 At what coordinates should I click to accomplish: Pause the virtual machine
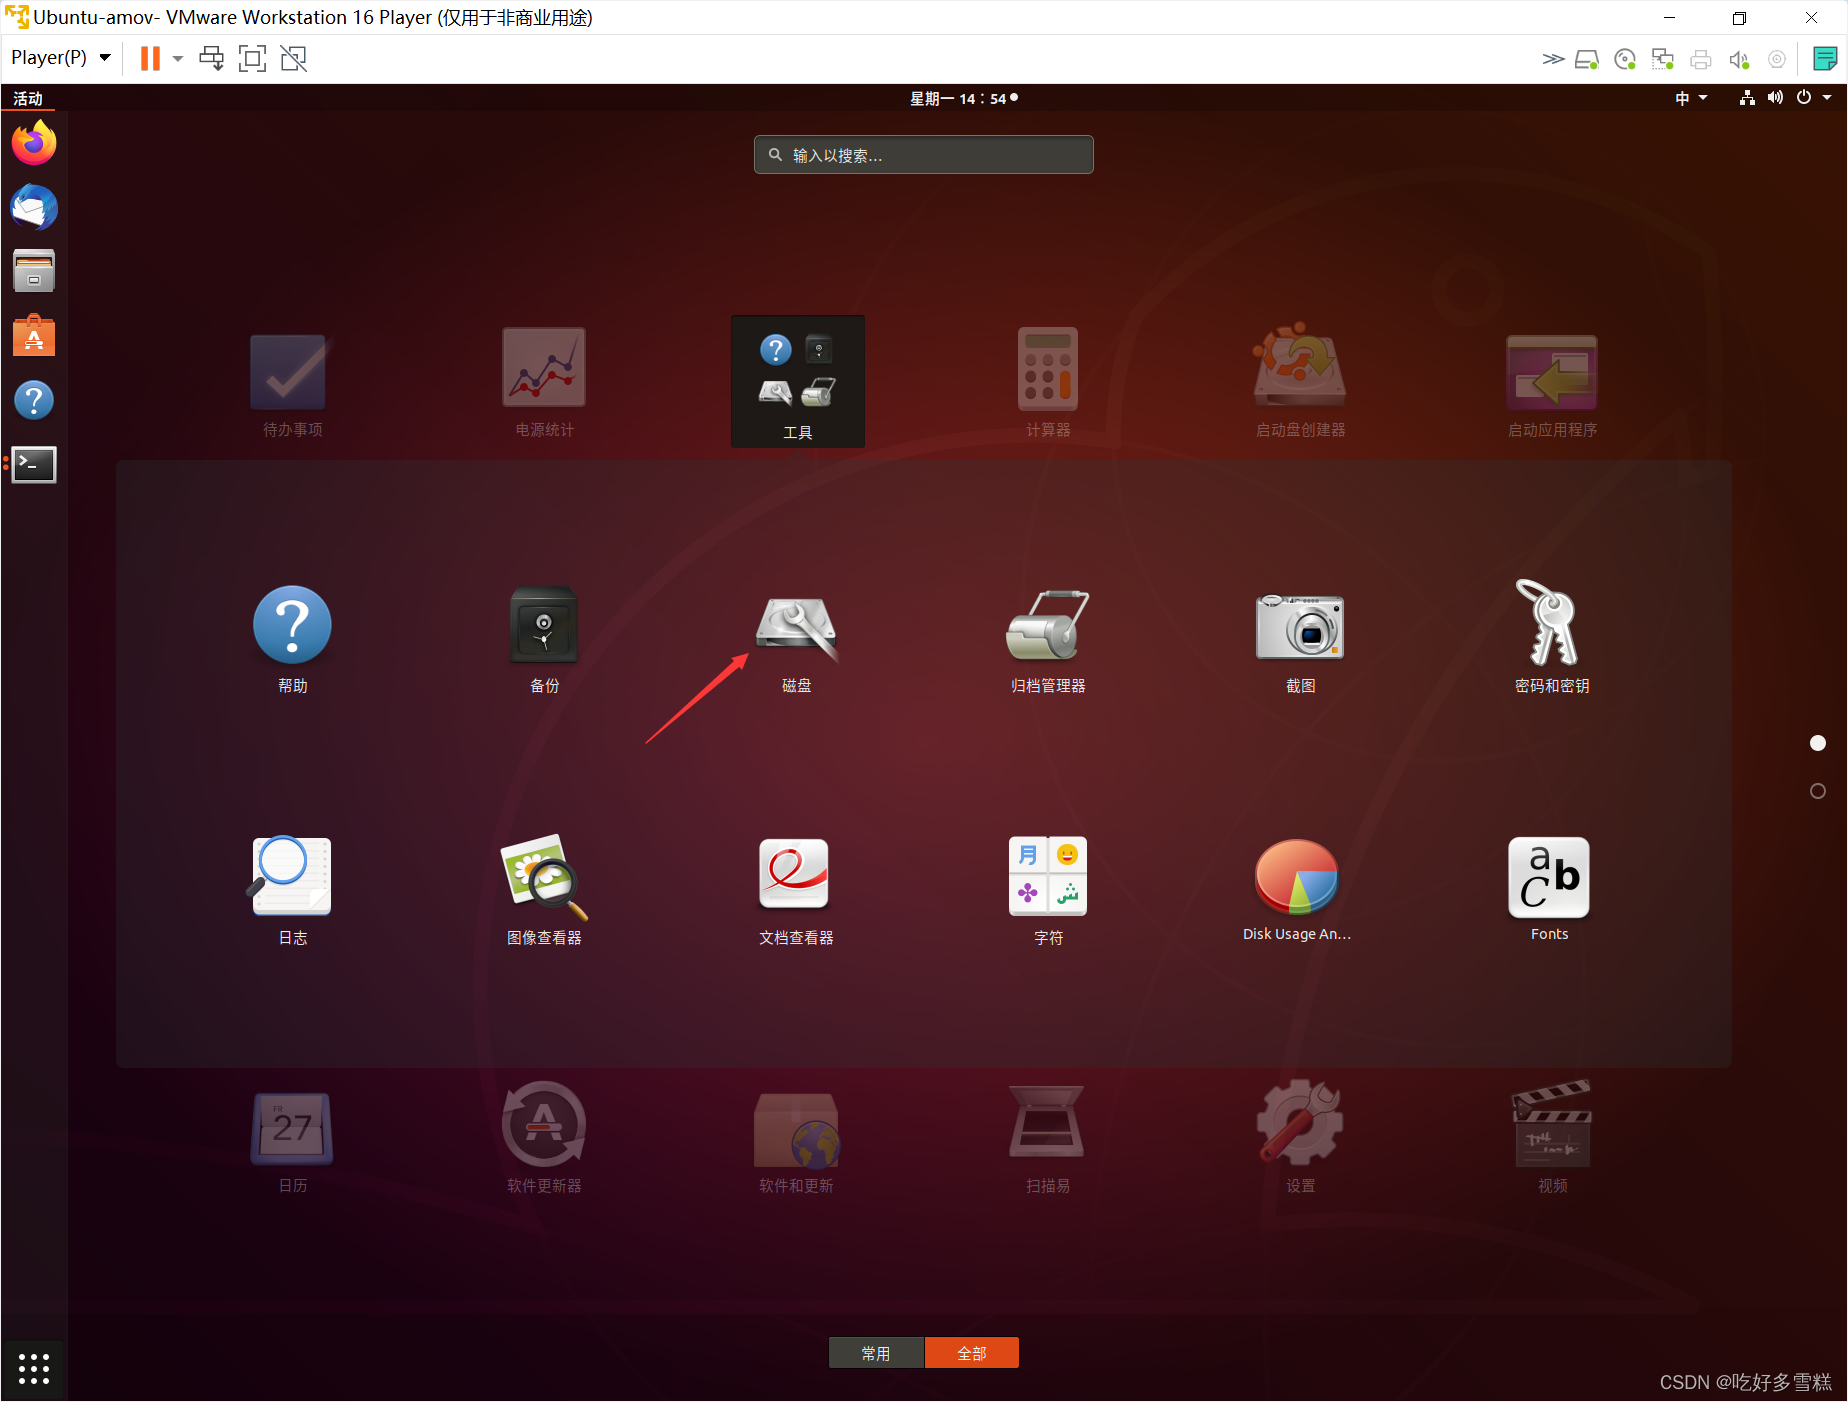[150, 58]
